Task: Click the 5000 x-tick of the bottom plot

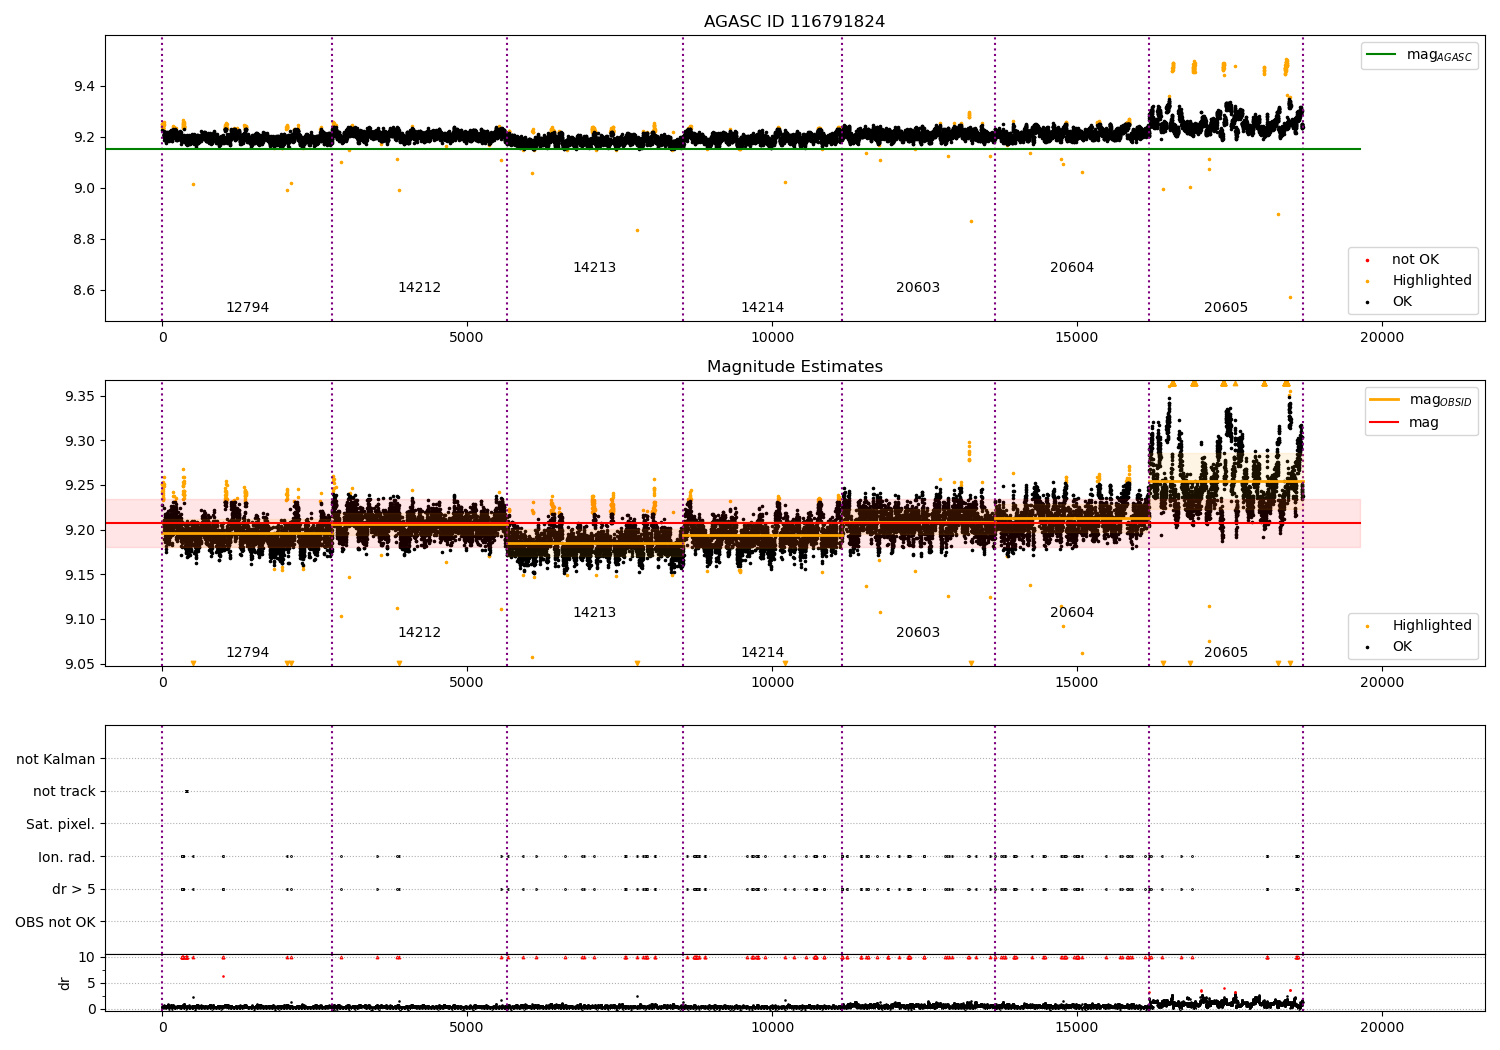Action: pyautogui.click(x=467, y=1028)
